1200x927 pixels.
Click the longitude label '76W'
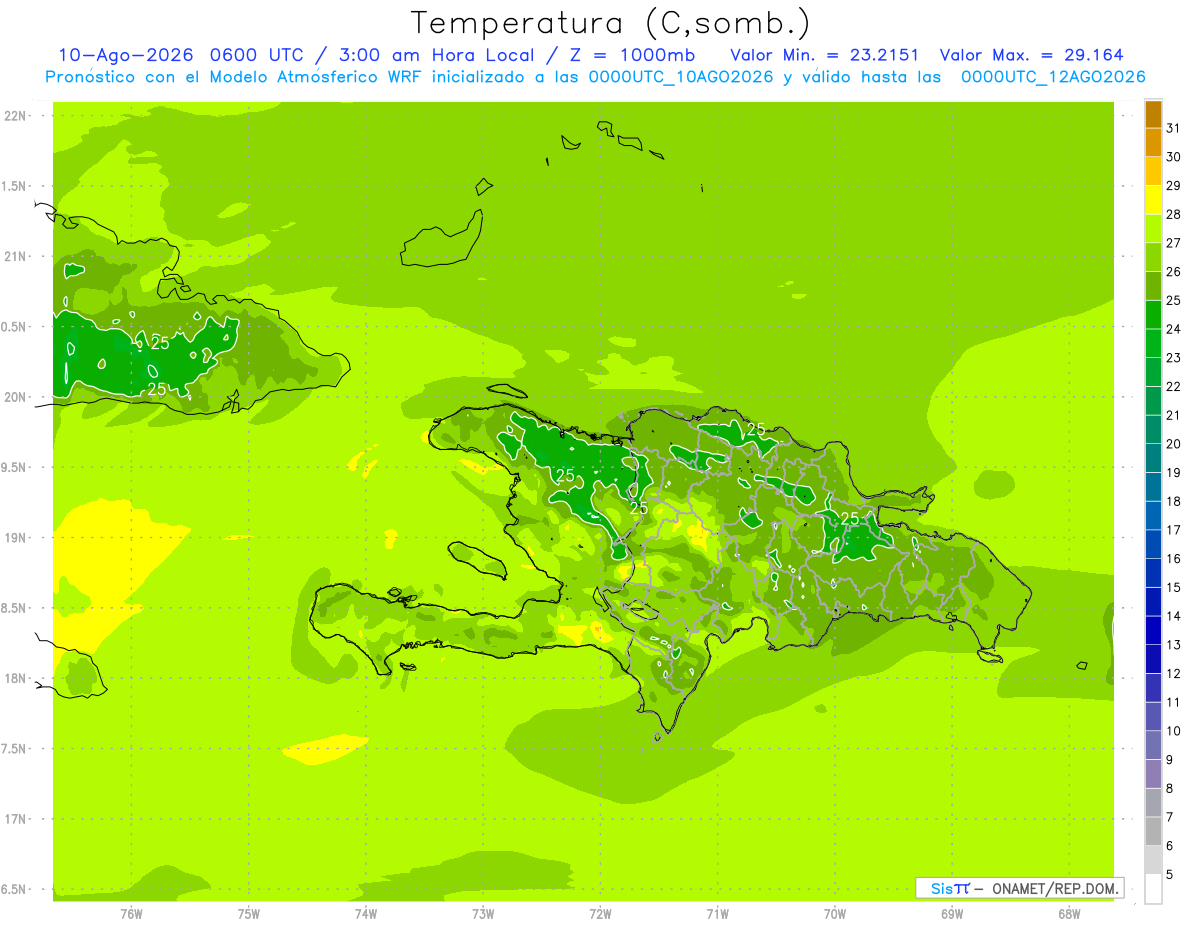tap(131, 914)
